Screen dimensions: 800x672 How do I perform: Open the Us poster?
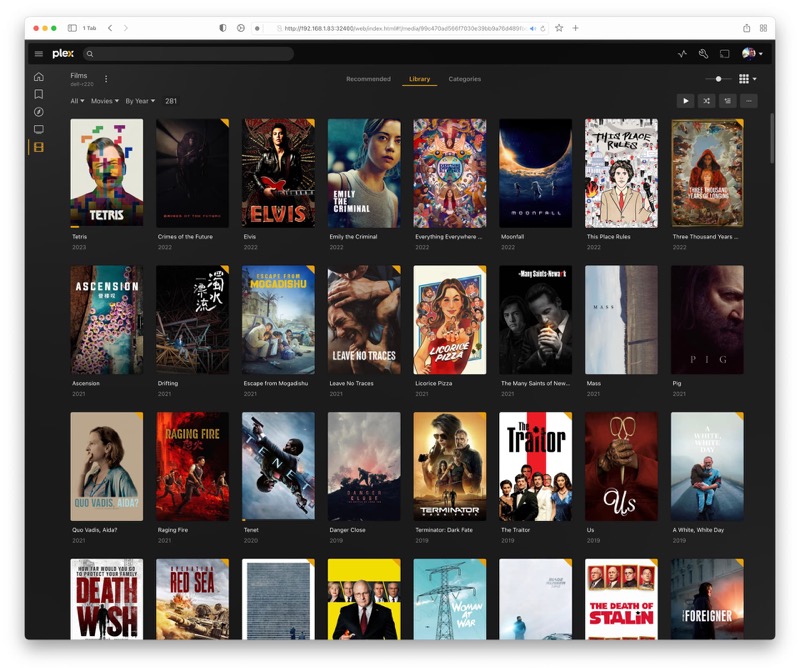pyautogui.click(x=621, y=466)
